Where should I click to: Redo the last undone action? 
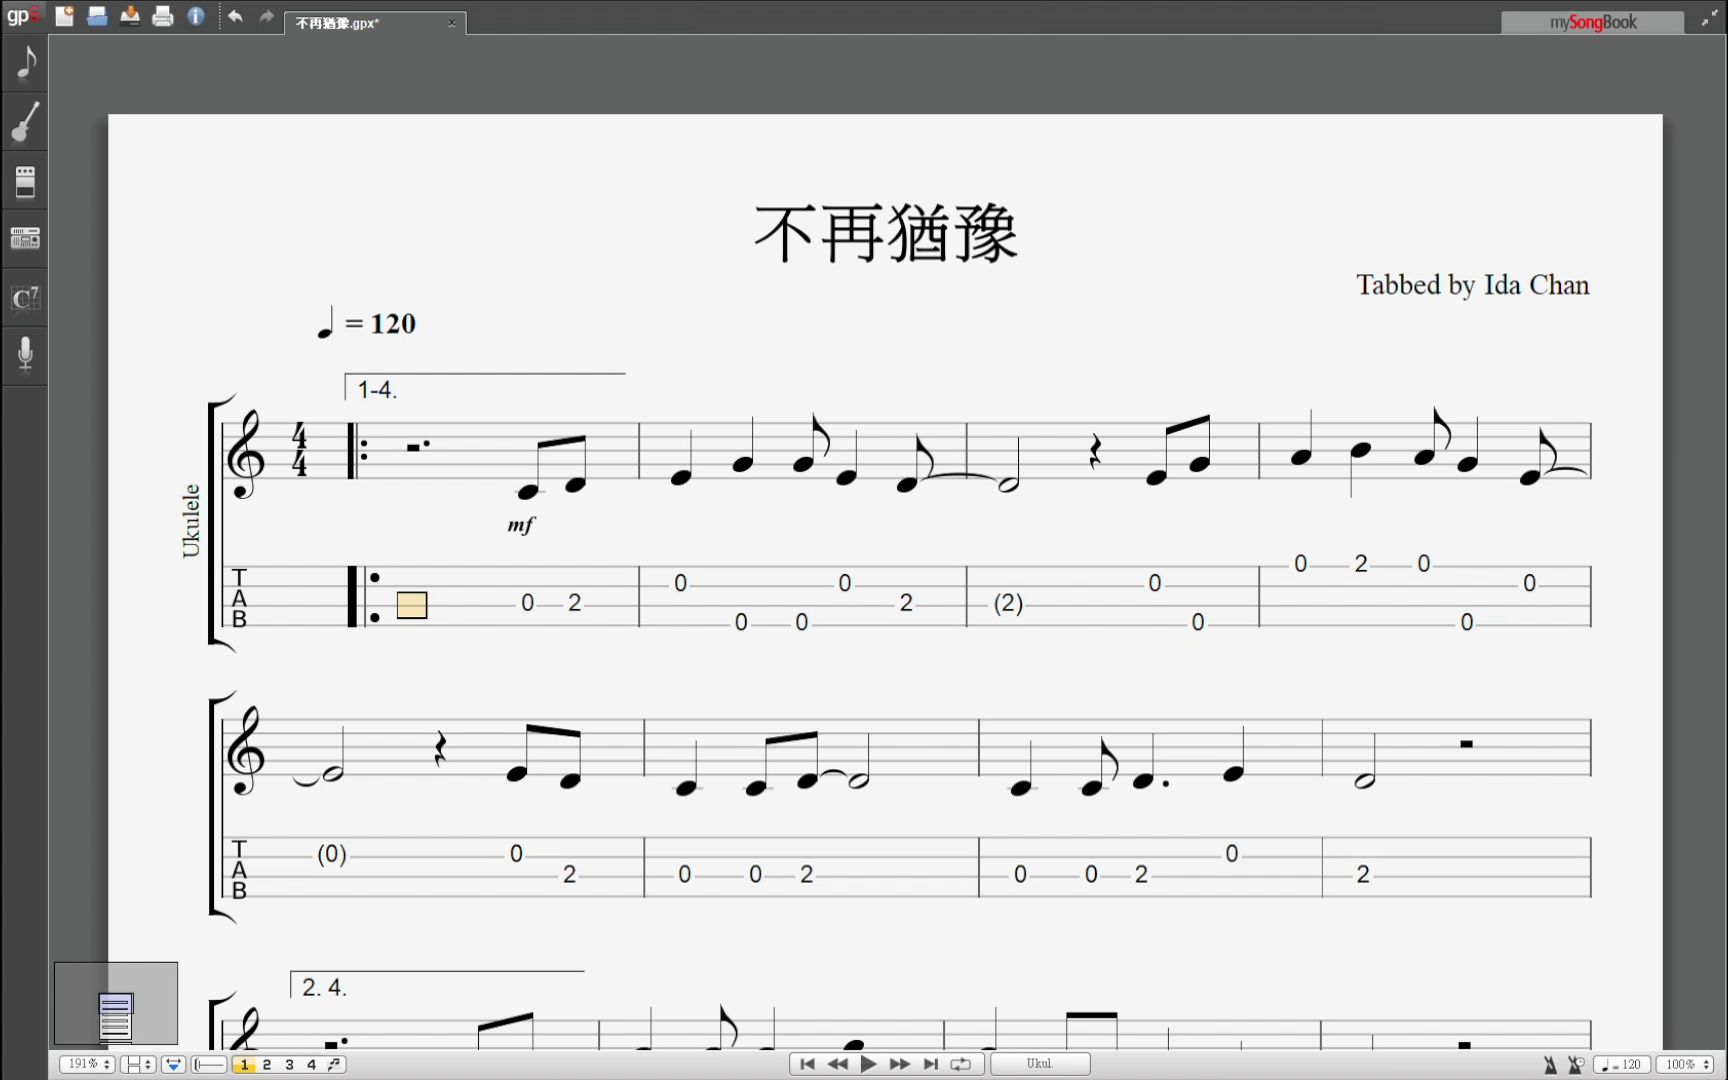[266, 16]
